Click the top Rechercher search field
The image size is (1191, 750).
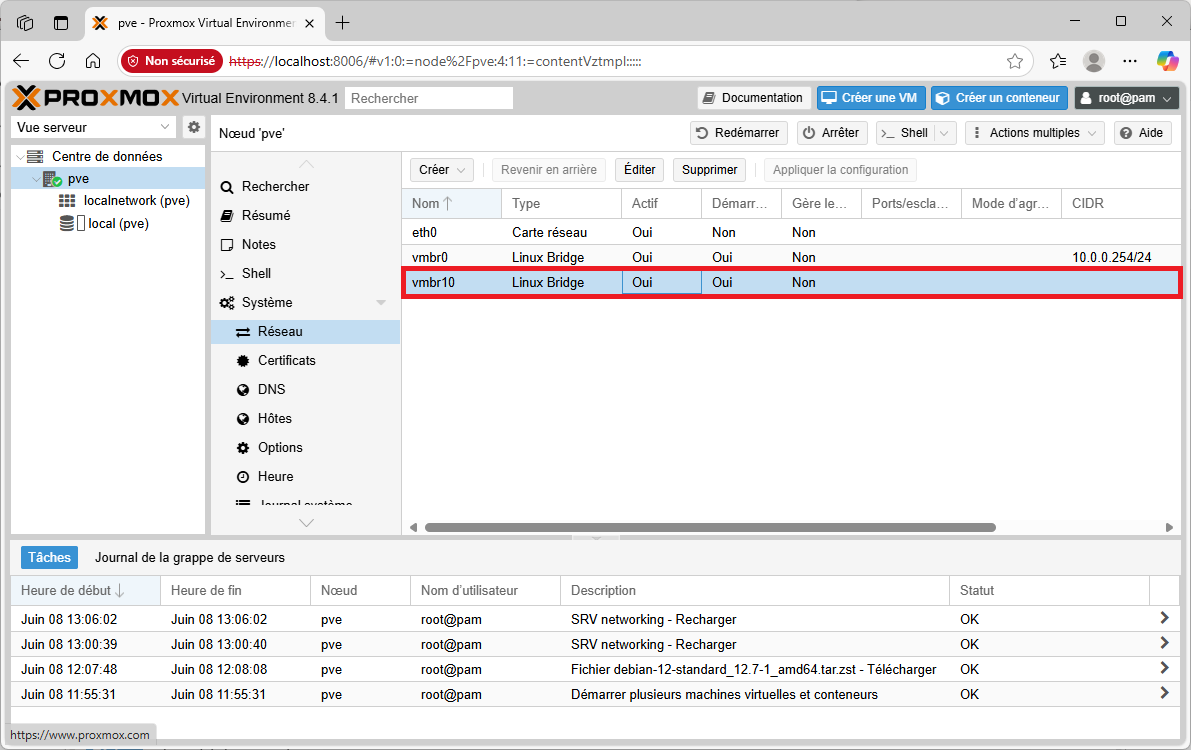[429, 98]
